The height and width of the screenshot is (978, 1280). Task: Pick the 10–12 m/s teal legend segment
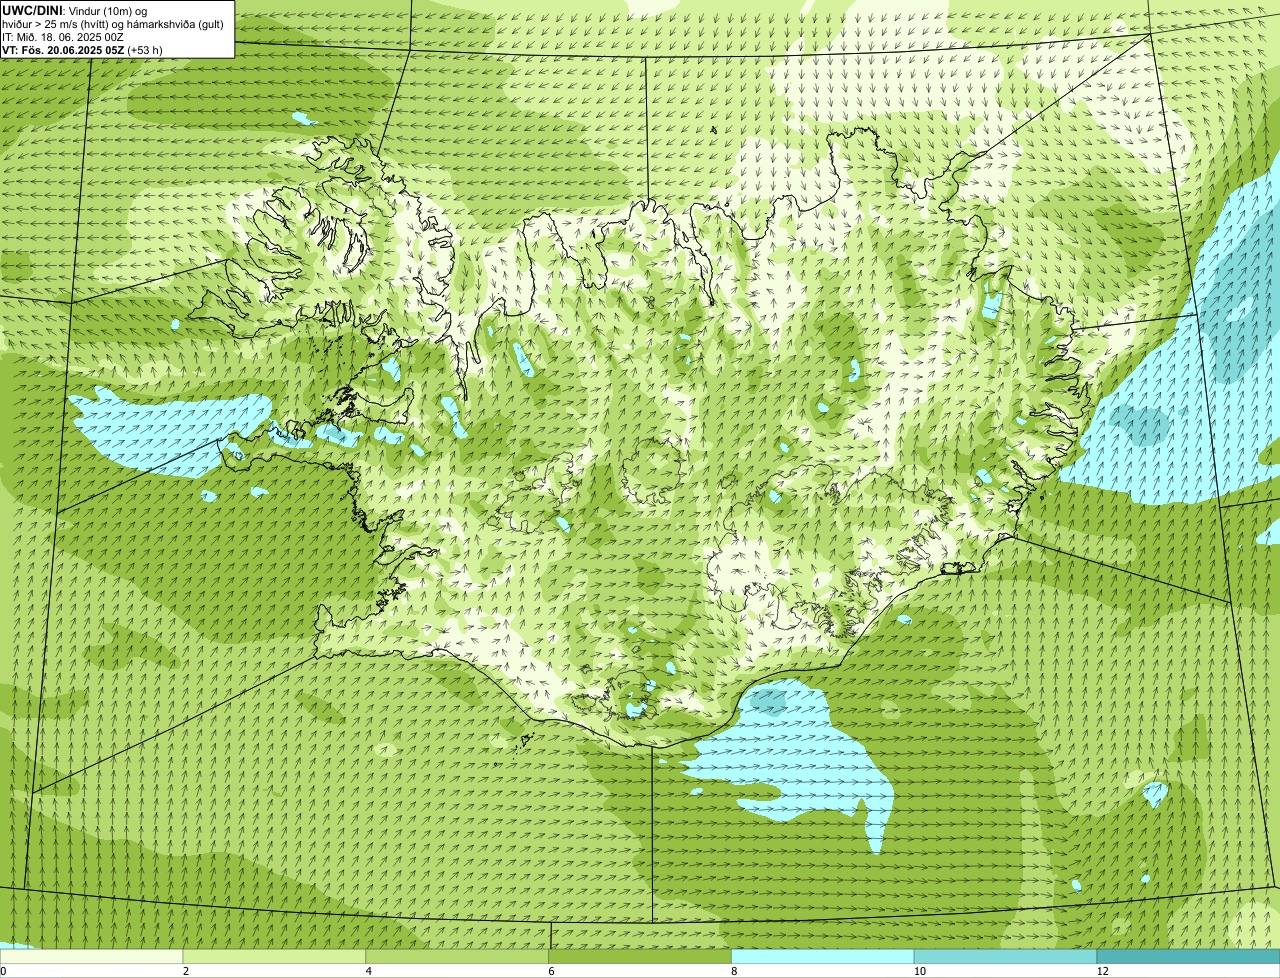[1005, 957]
